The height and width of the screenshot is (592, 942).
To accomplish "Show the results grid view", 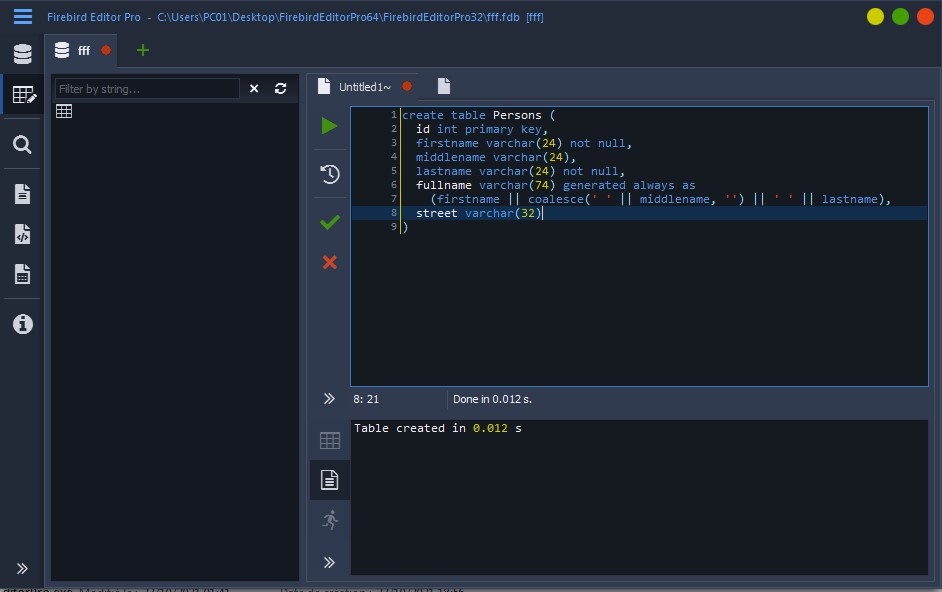I will click(x=330, y=441).
